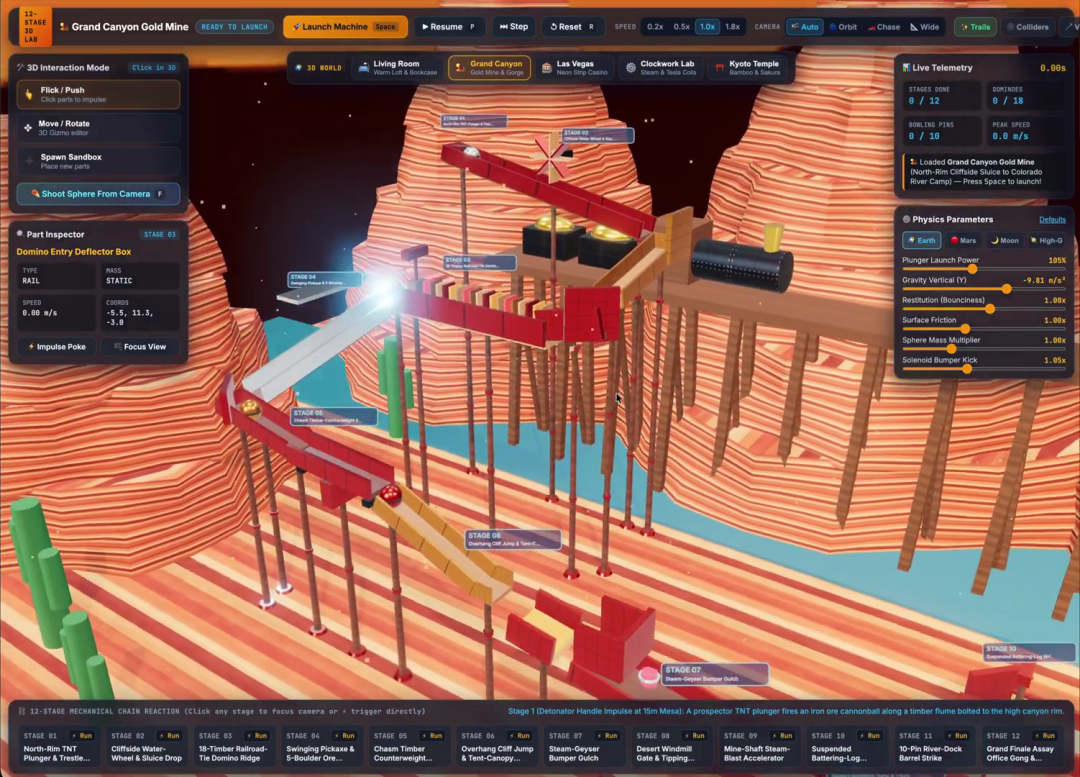Click the Impulse Poke button

coord(57,346)
